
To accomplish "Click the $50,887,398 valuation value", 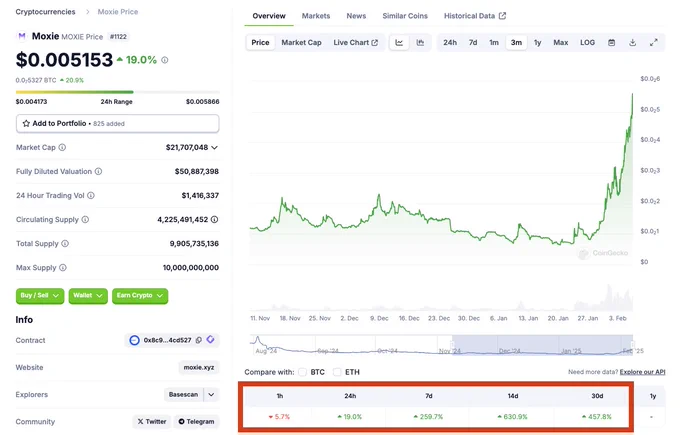I will (196, 171).
